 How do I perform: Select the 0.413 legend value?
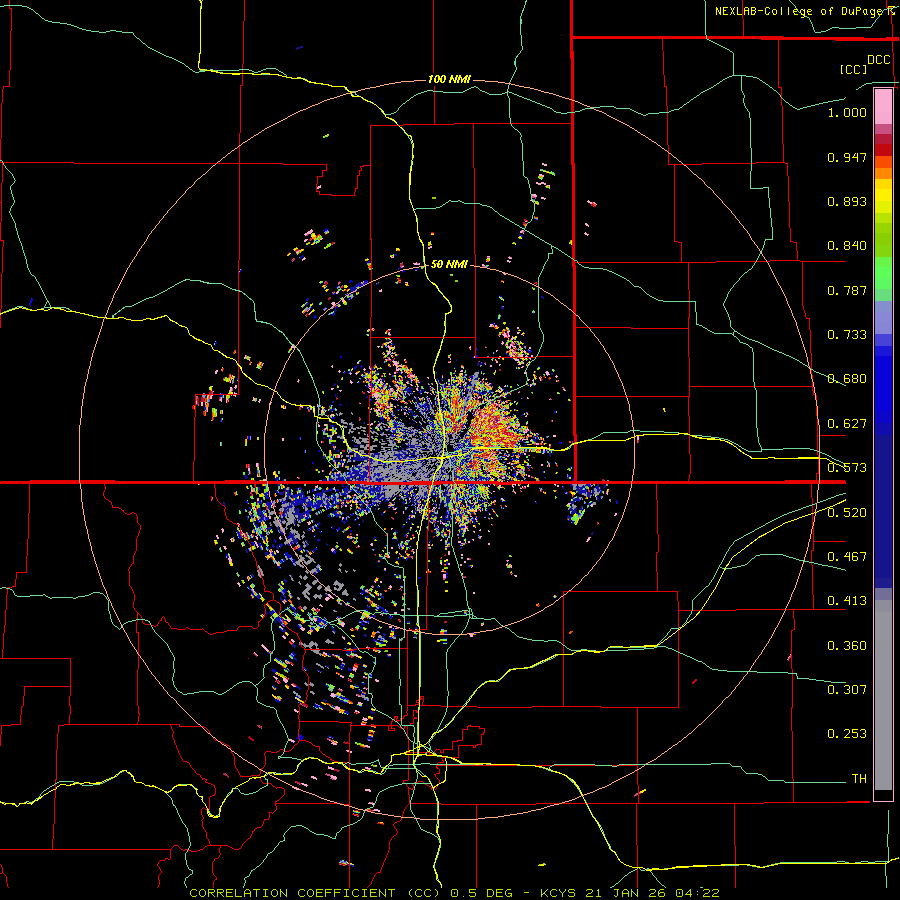[x=847, y=601]
